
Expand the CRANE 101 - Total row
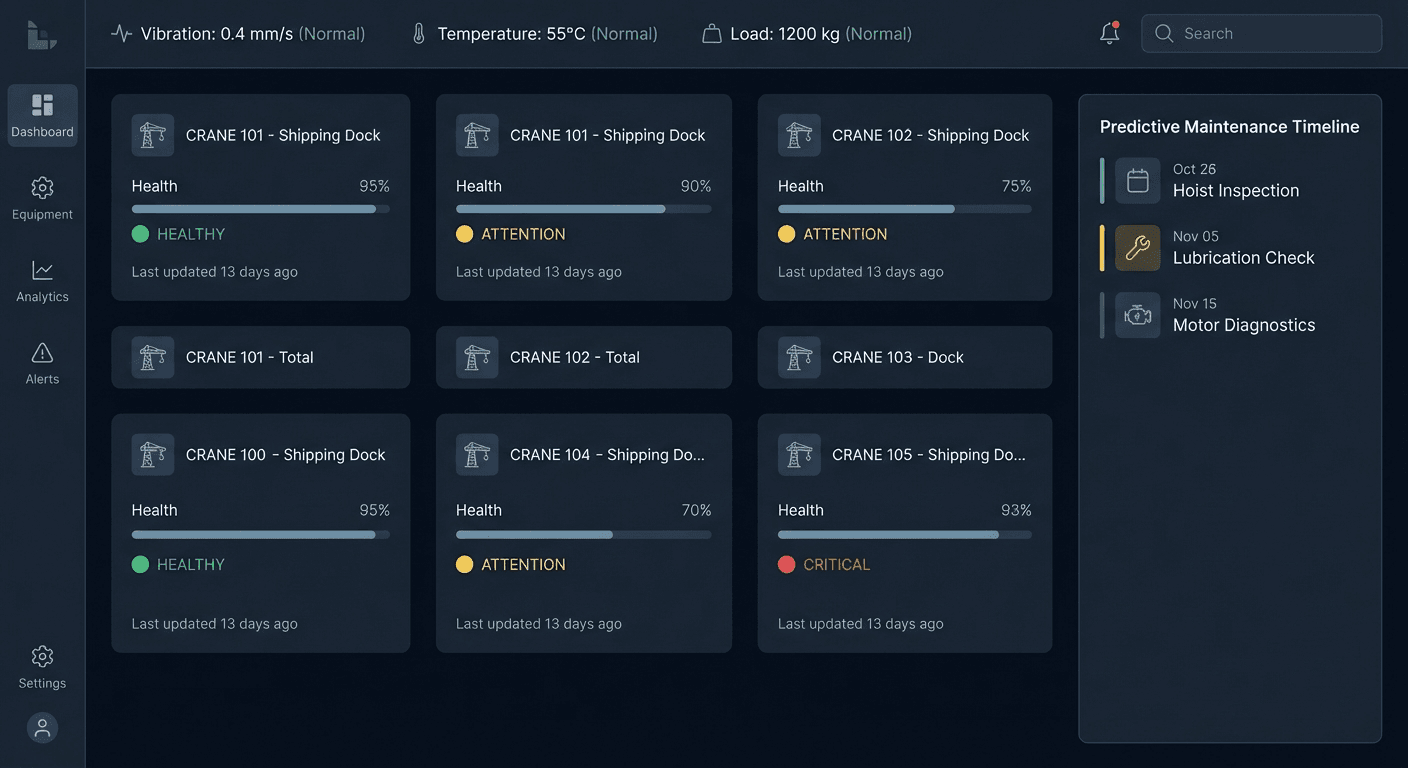(x=260, y=357)
